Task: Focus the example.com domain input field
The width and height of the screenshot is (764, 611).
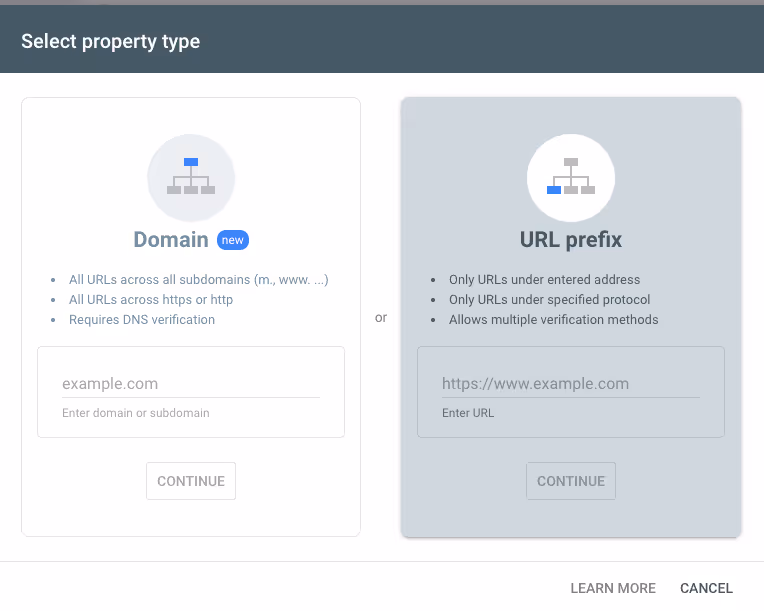Action: point(191,384)
